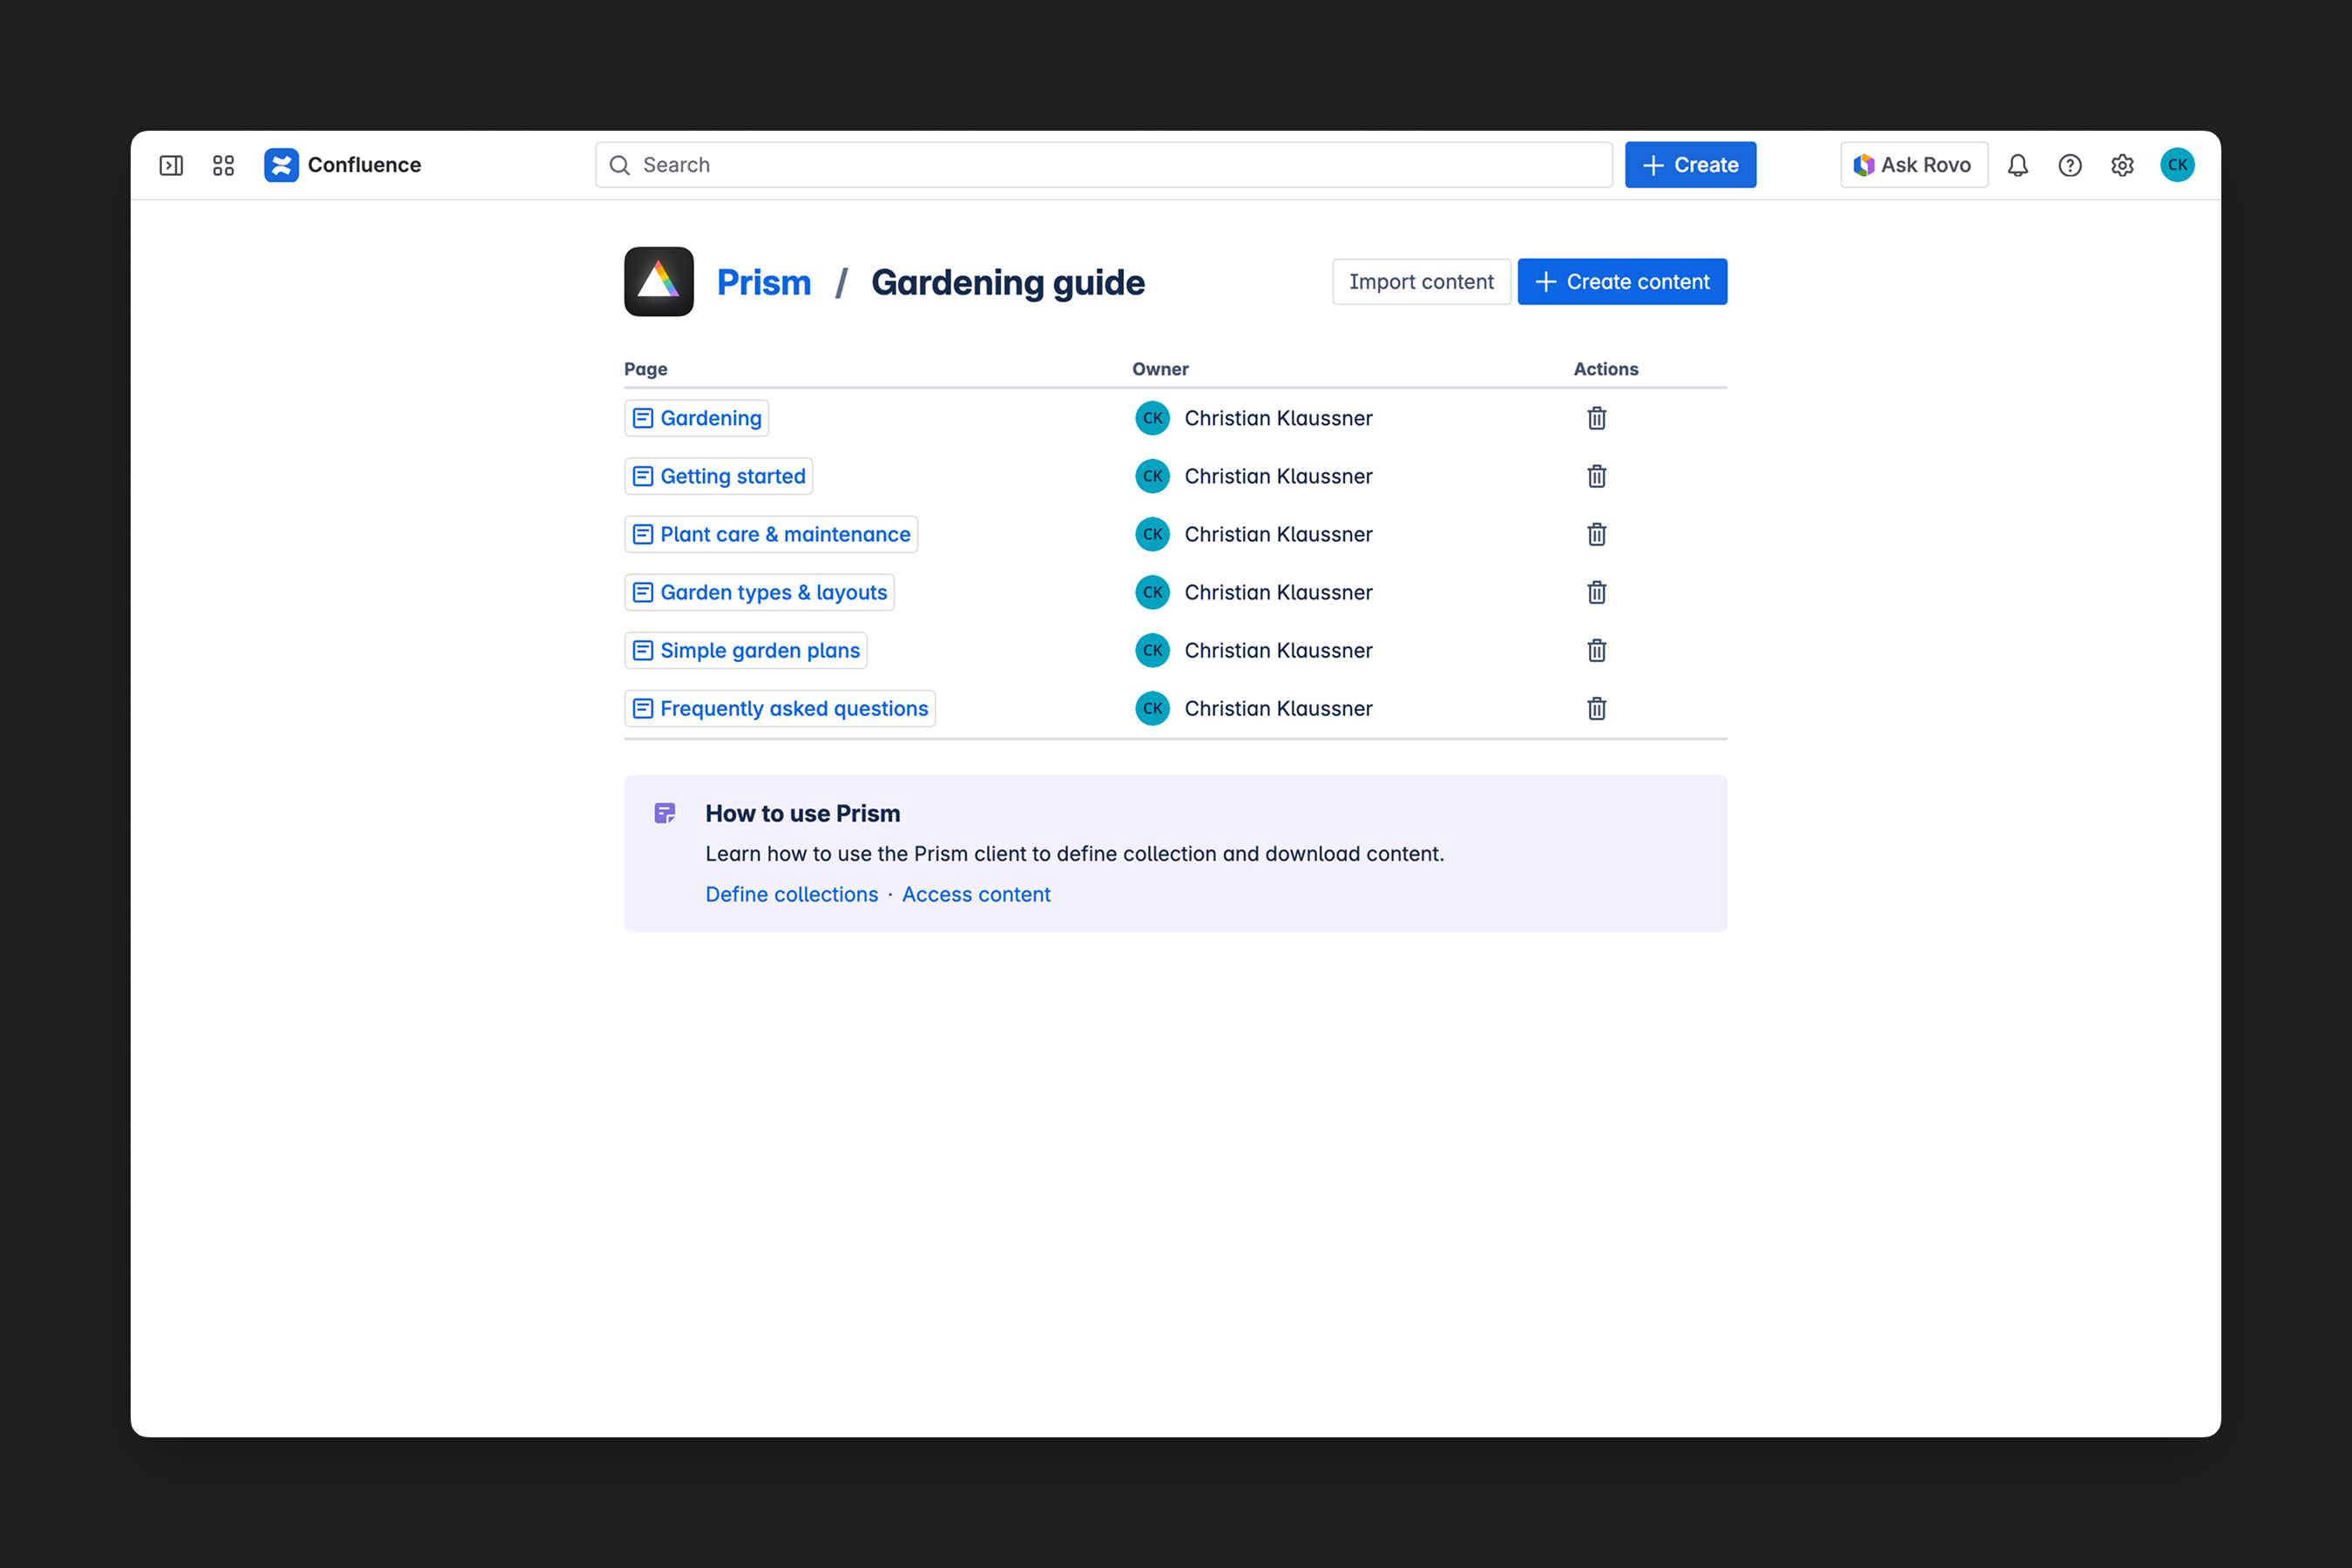Open Plant care & maintenance page
2352x1568 pixels.
coord(784,534)
